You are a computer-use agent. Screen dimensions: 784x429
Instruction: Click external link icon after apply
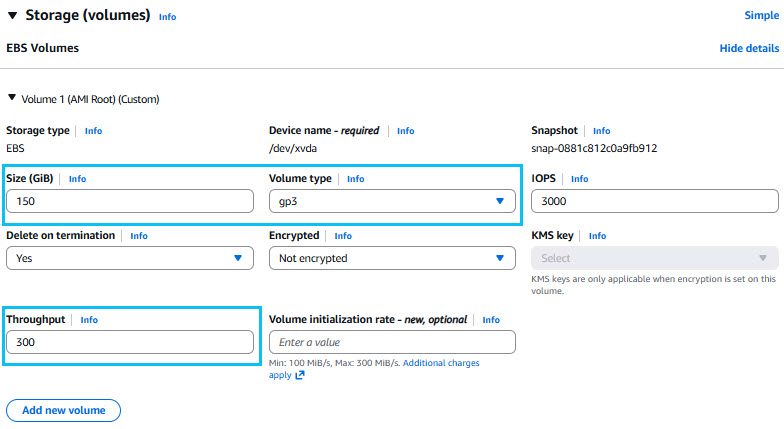(300, 375)
